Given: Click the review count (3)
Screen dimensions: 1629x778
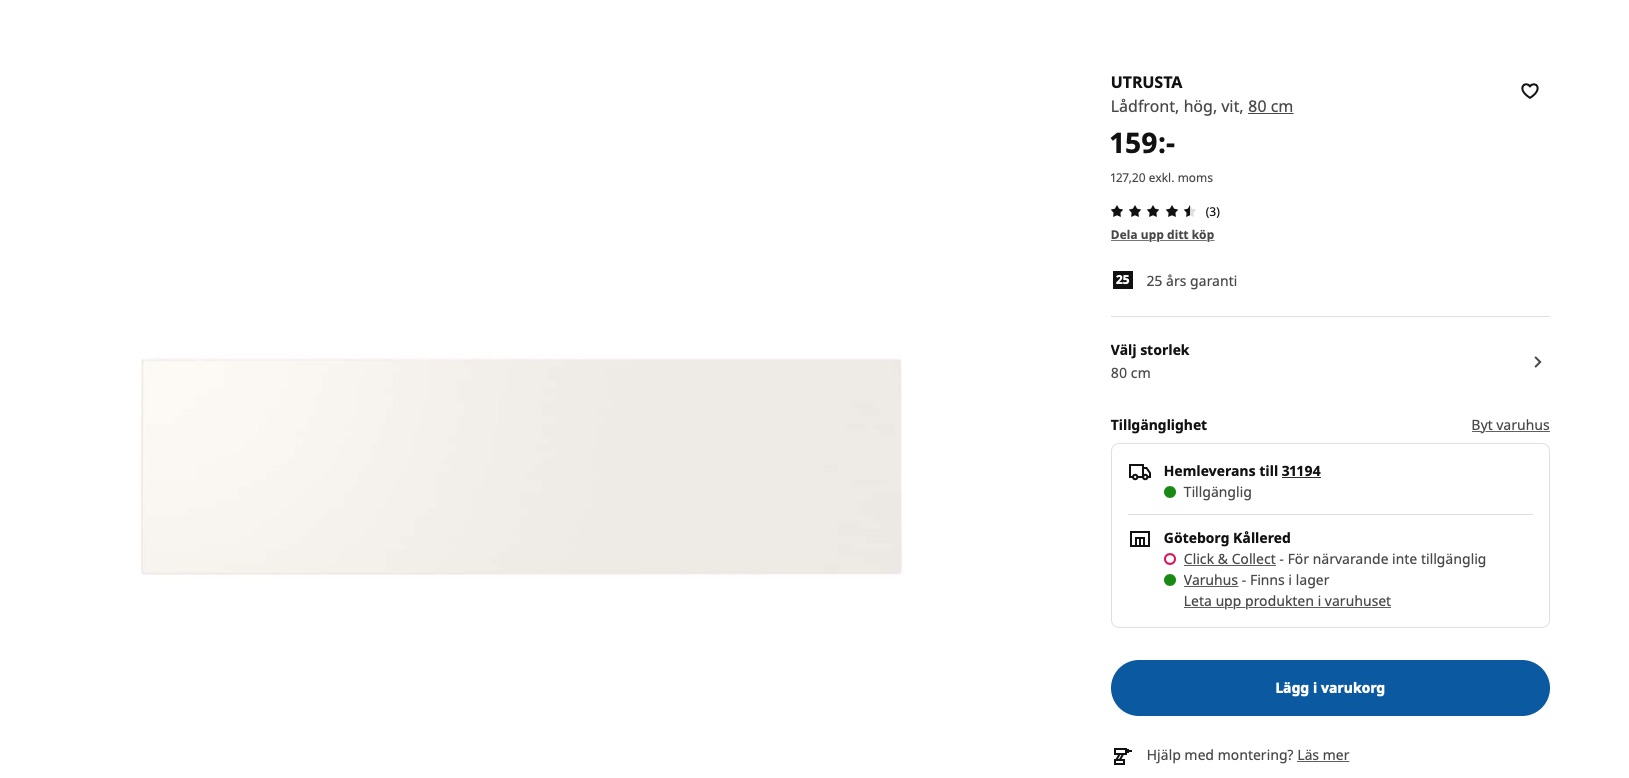Looking at the screenshot, I should coord(1212,212).
